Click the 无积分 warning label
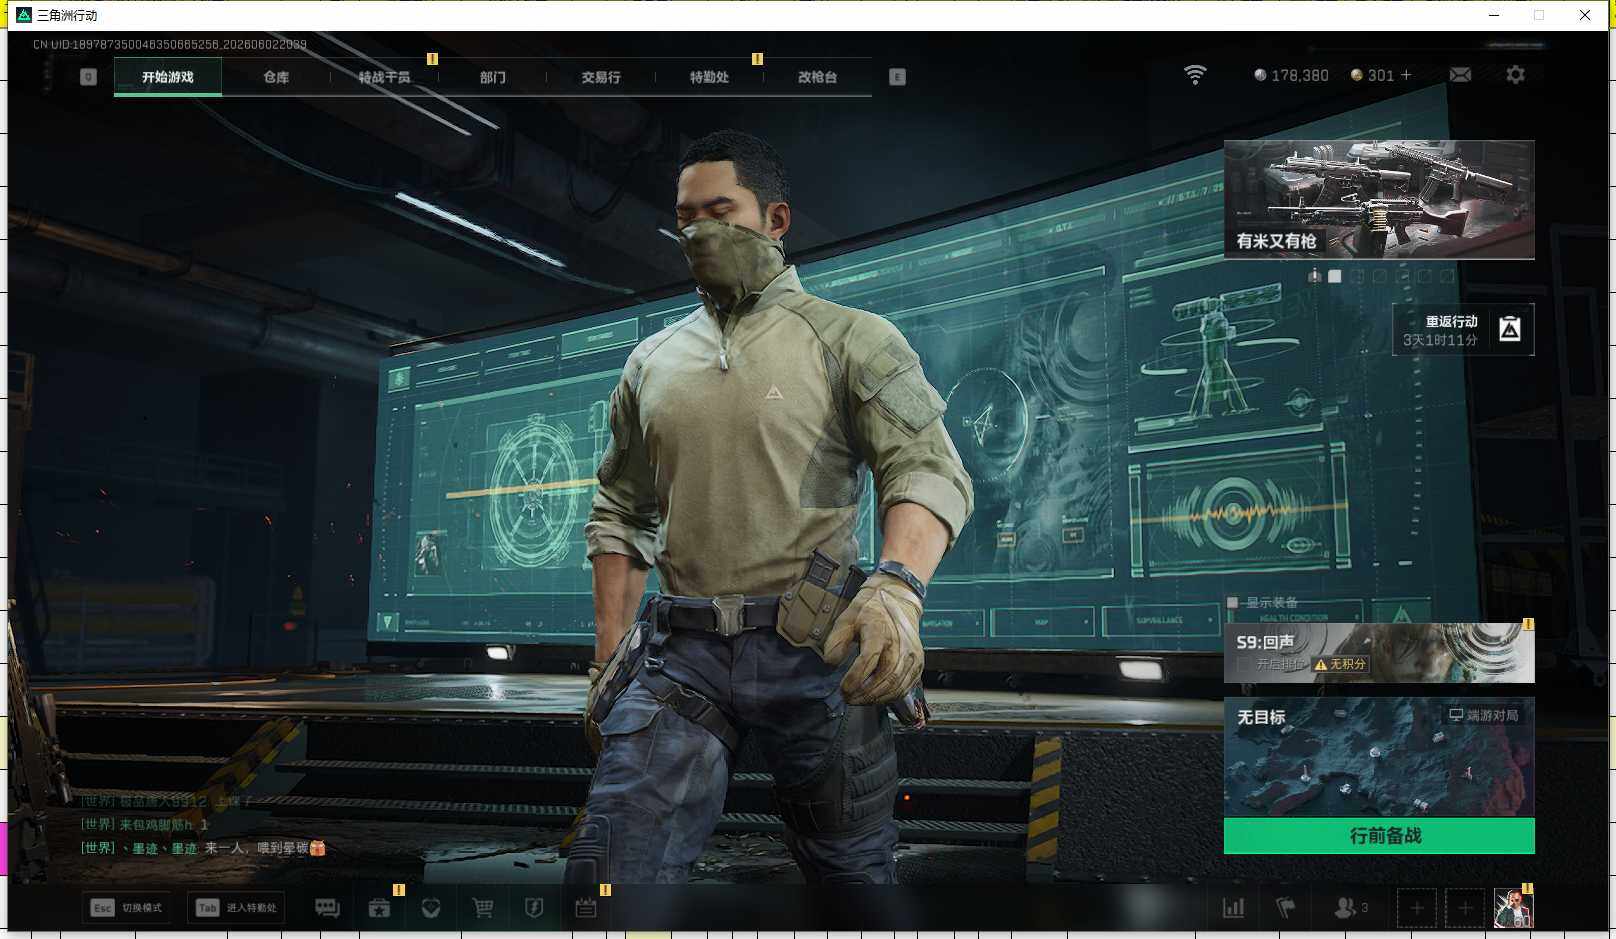This screenshot has width=1616, height=939. click(x=1340, y=664)
